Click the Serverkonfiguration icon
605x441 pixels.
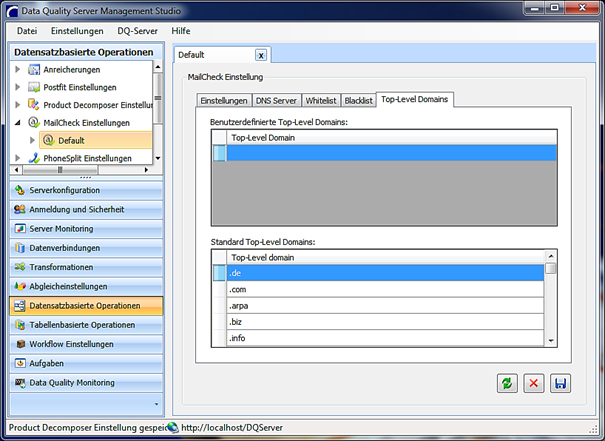pos(20,190)
